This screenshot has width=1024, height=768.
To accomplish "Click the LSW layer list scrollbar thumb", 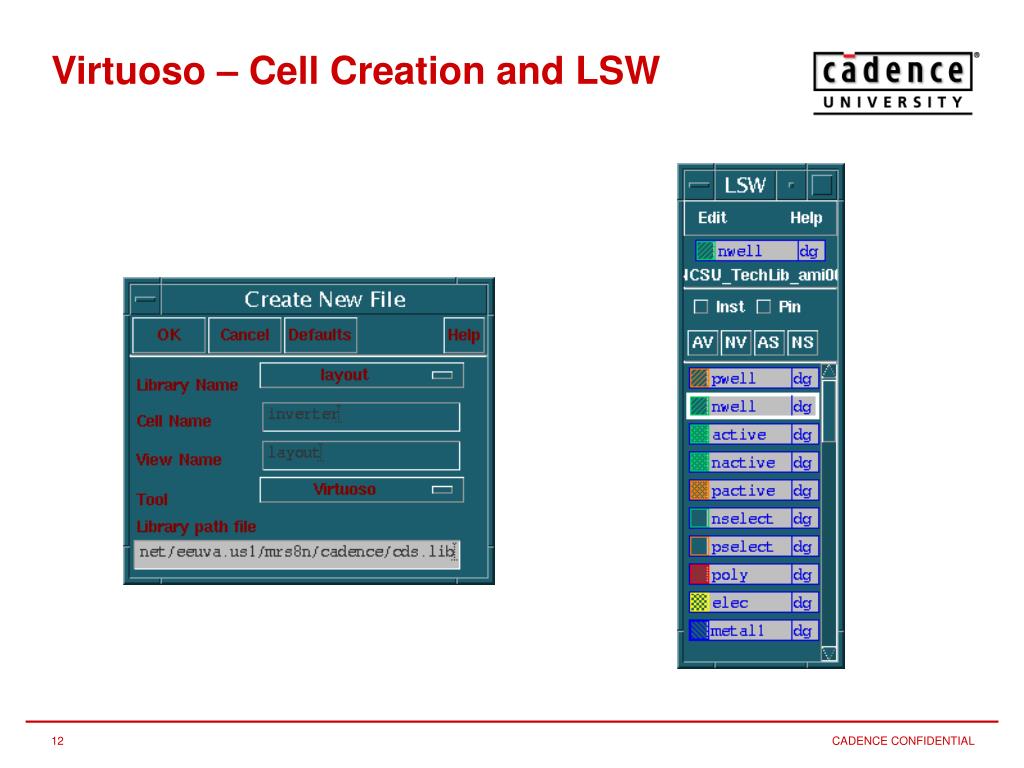I will coord(829,411).
